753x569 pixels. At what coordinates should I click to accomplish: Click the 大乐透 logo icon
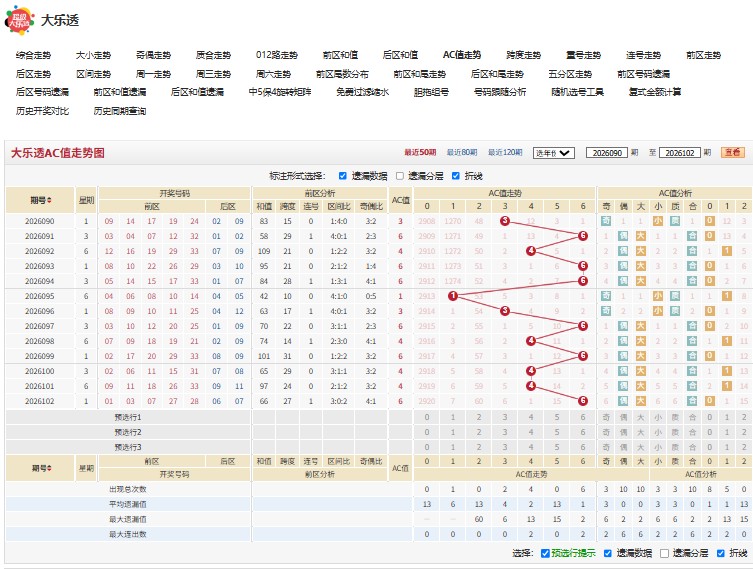coord(19,20)
